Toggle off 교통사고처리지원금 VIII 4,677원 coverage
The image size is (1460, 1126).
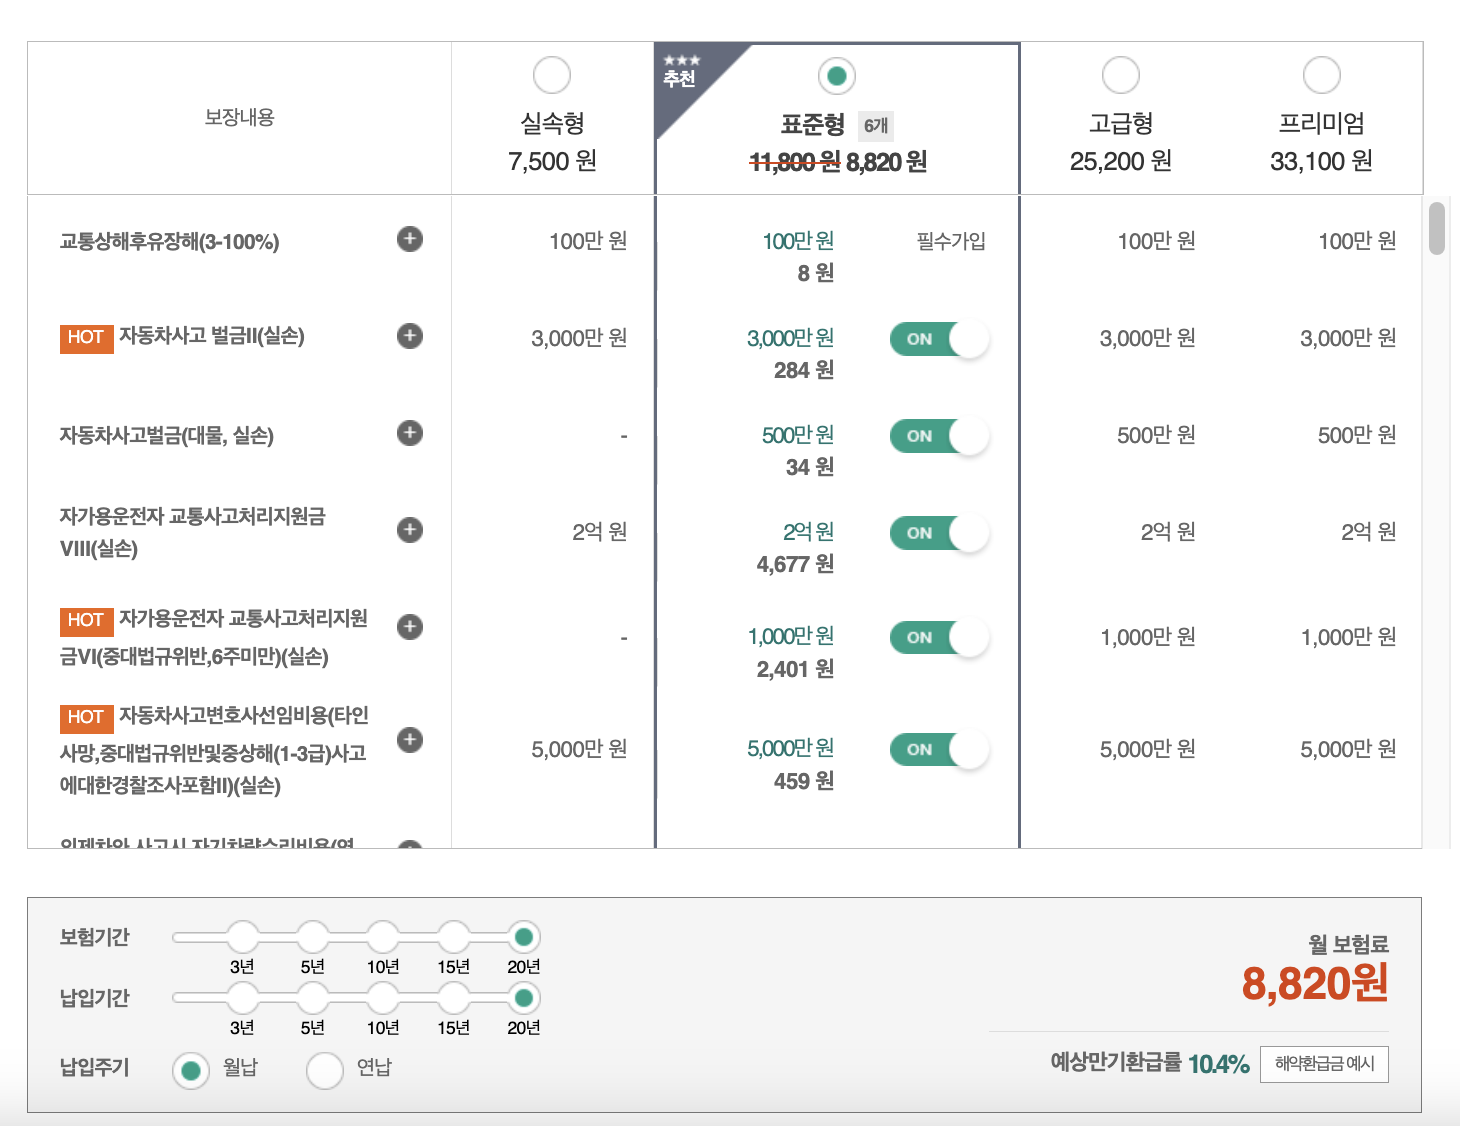click(939, 533)
